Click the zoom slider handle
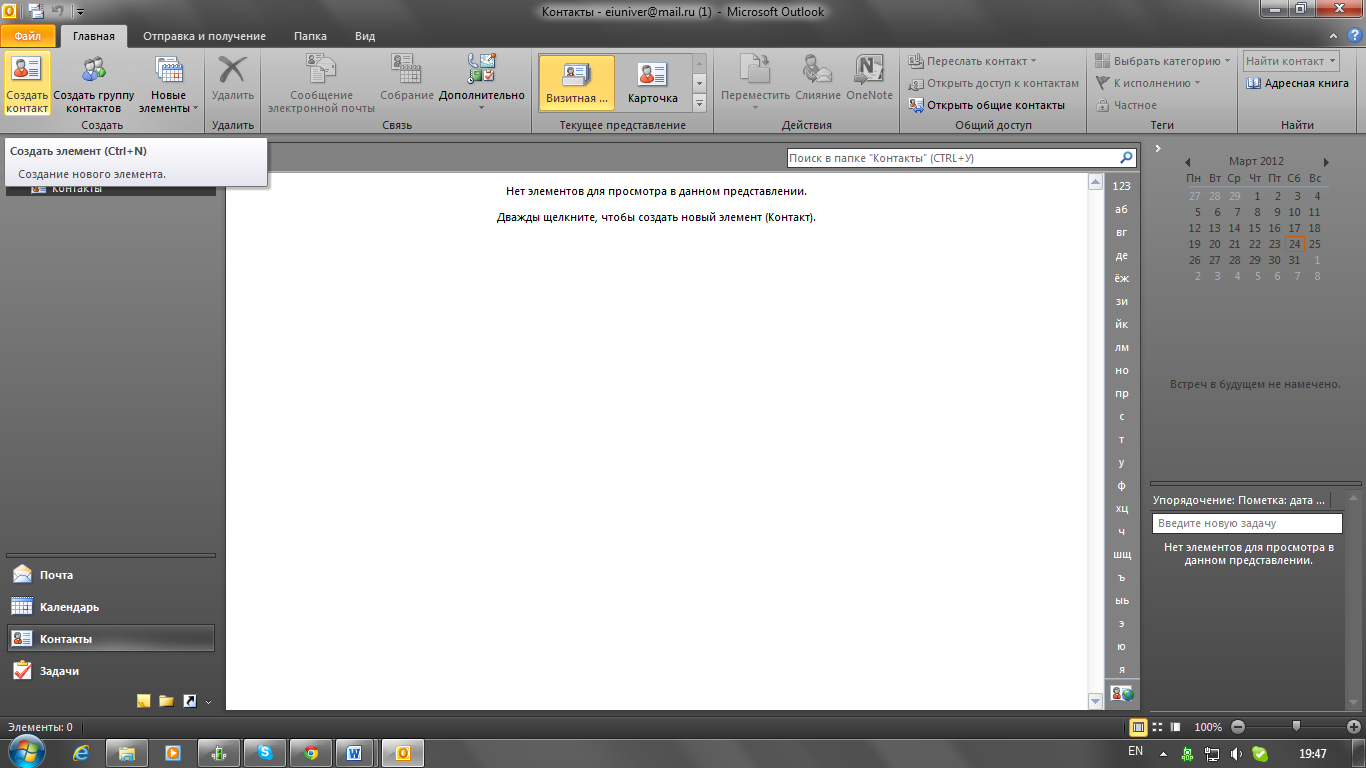Screen dimensions: 1366x768 (x=1296, y=727)
